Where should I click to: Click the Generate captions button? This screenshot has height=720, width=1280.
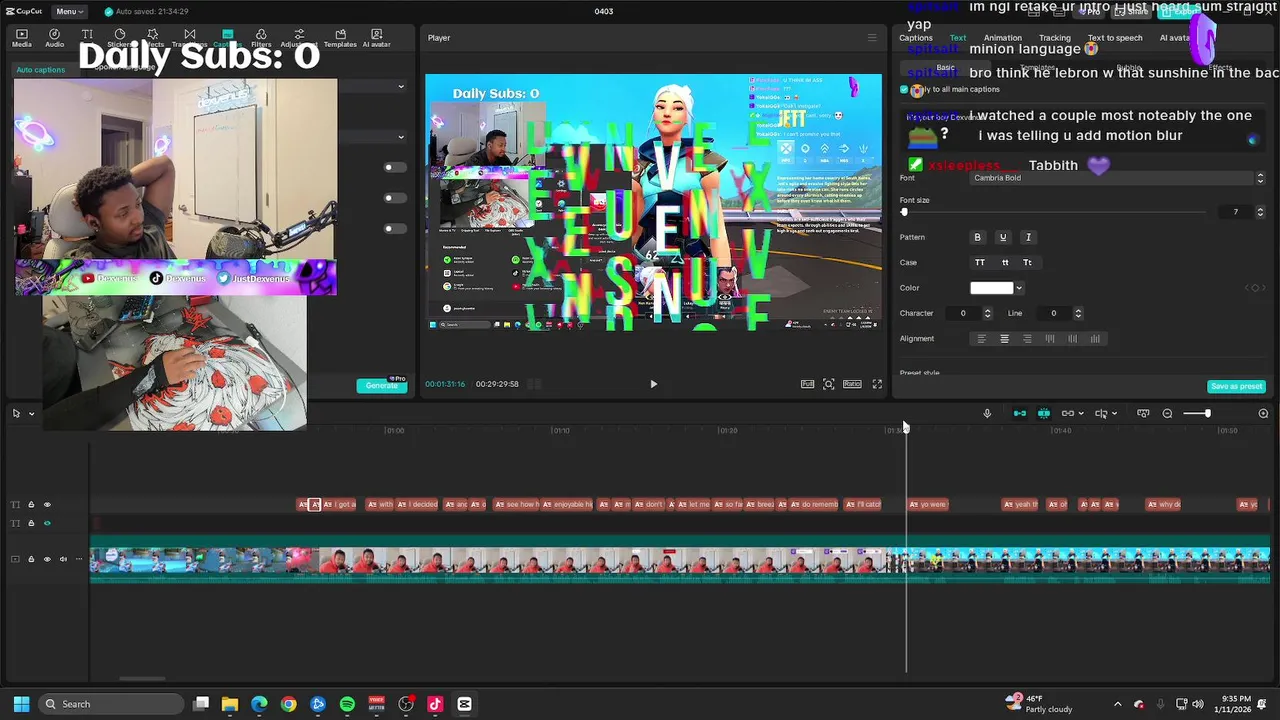(x=382, y=386)
